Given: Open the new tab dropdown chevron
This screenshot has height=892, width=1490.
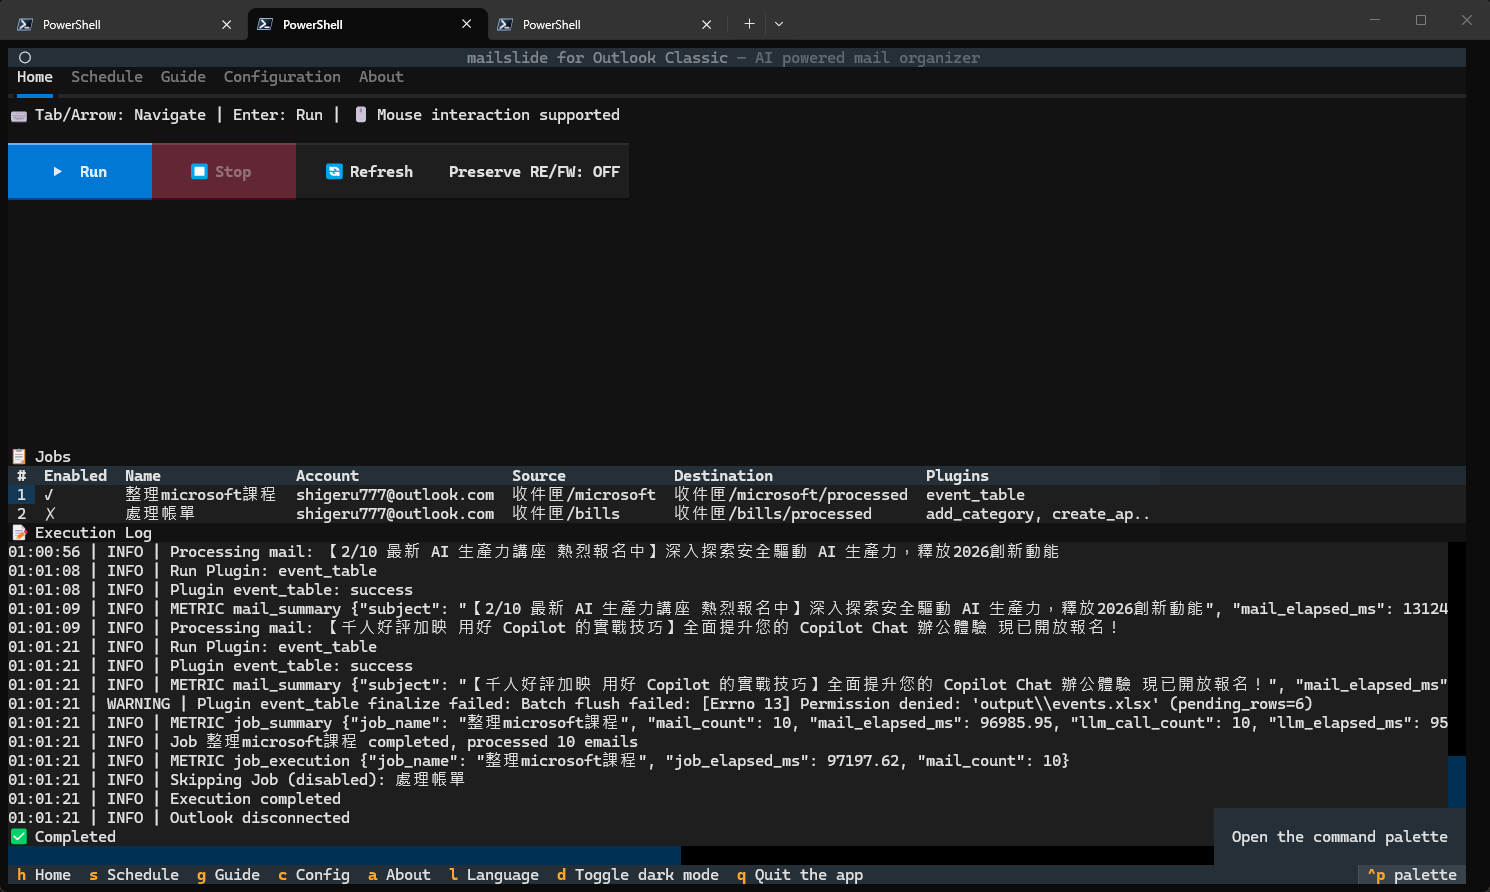Looking at the screenshot, I should point(779,24).
